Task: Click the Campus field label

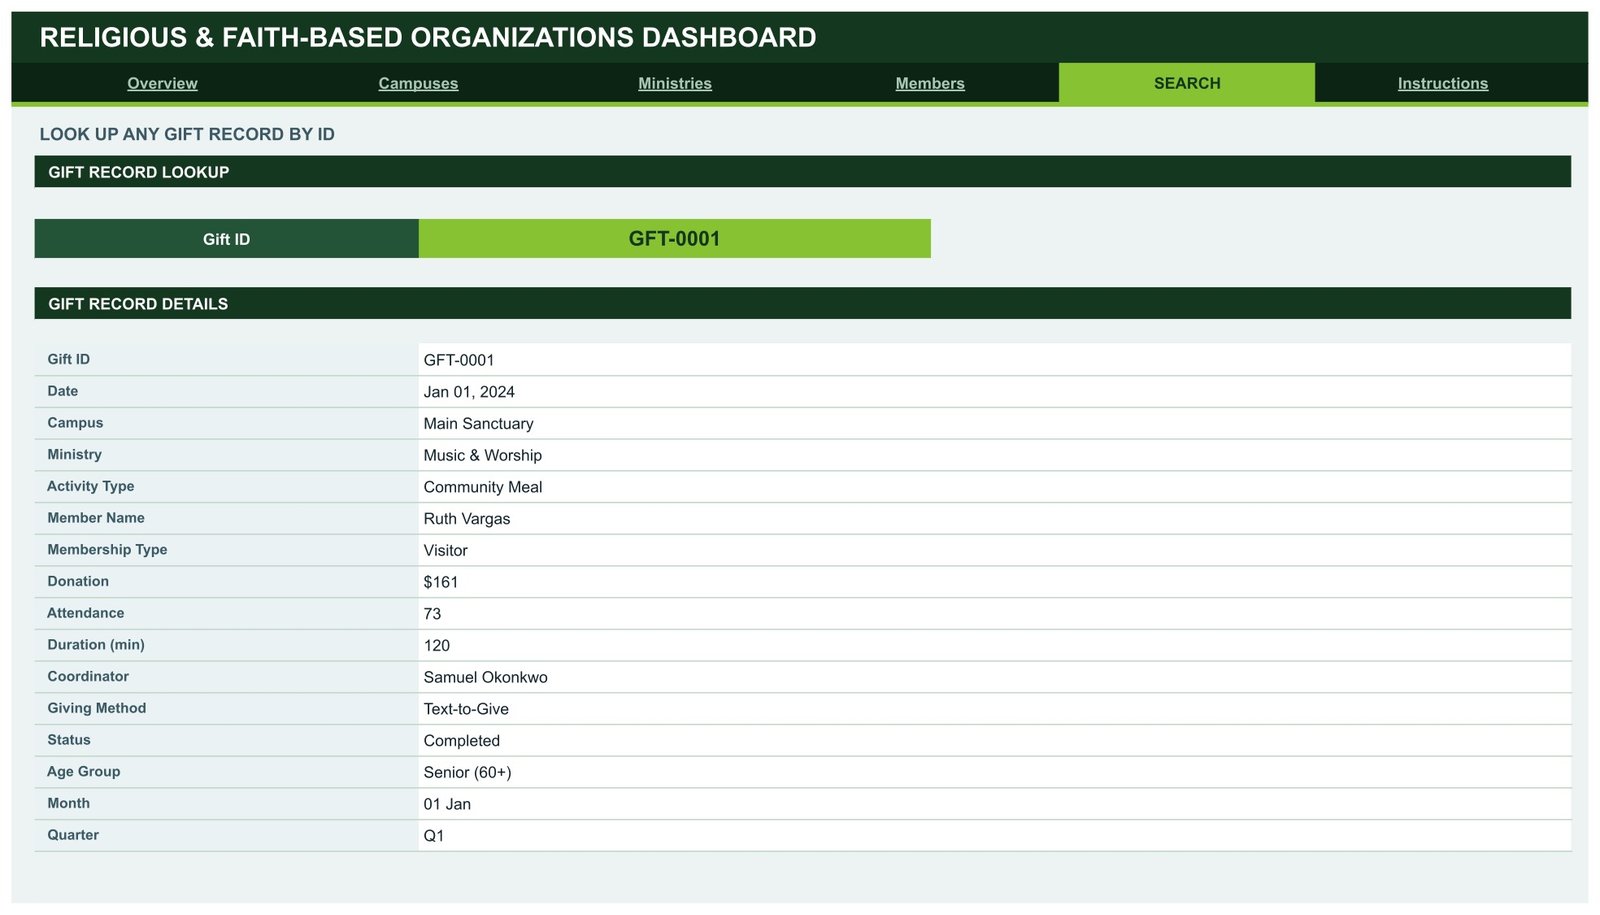Action: click(75, 423)
